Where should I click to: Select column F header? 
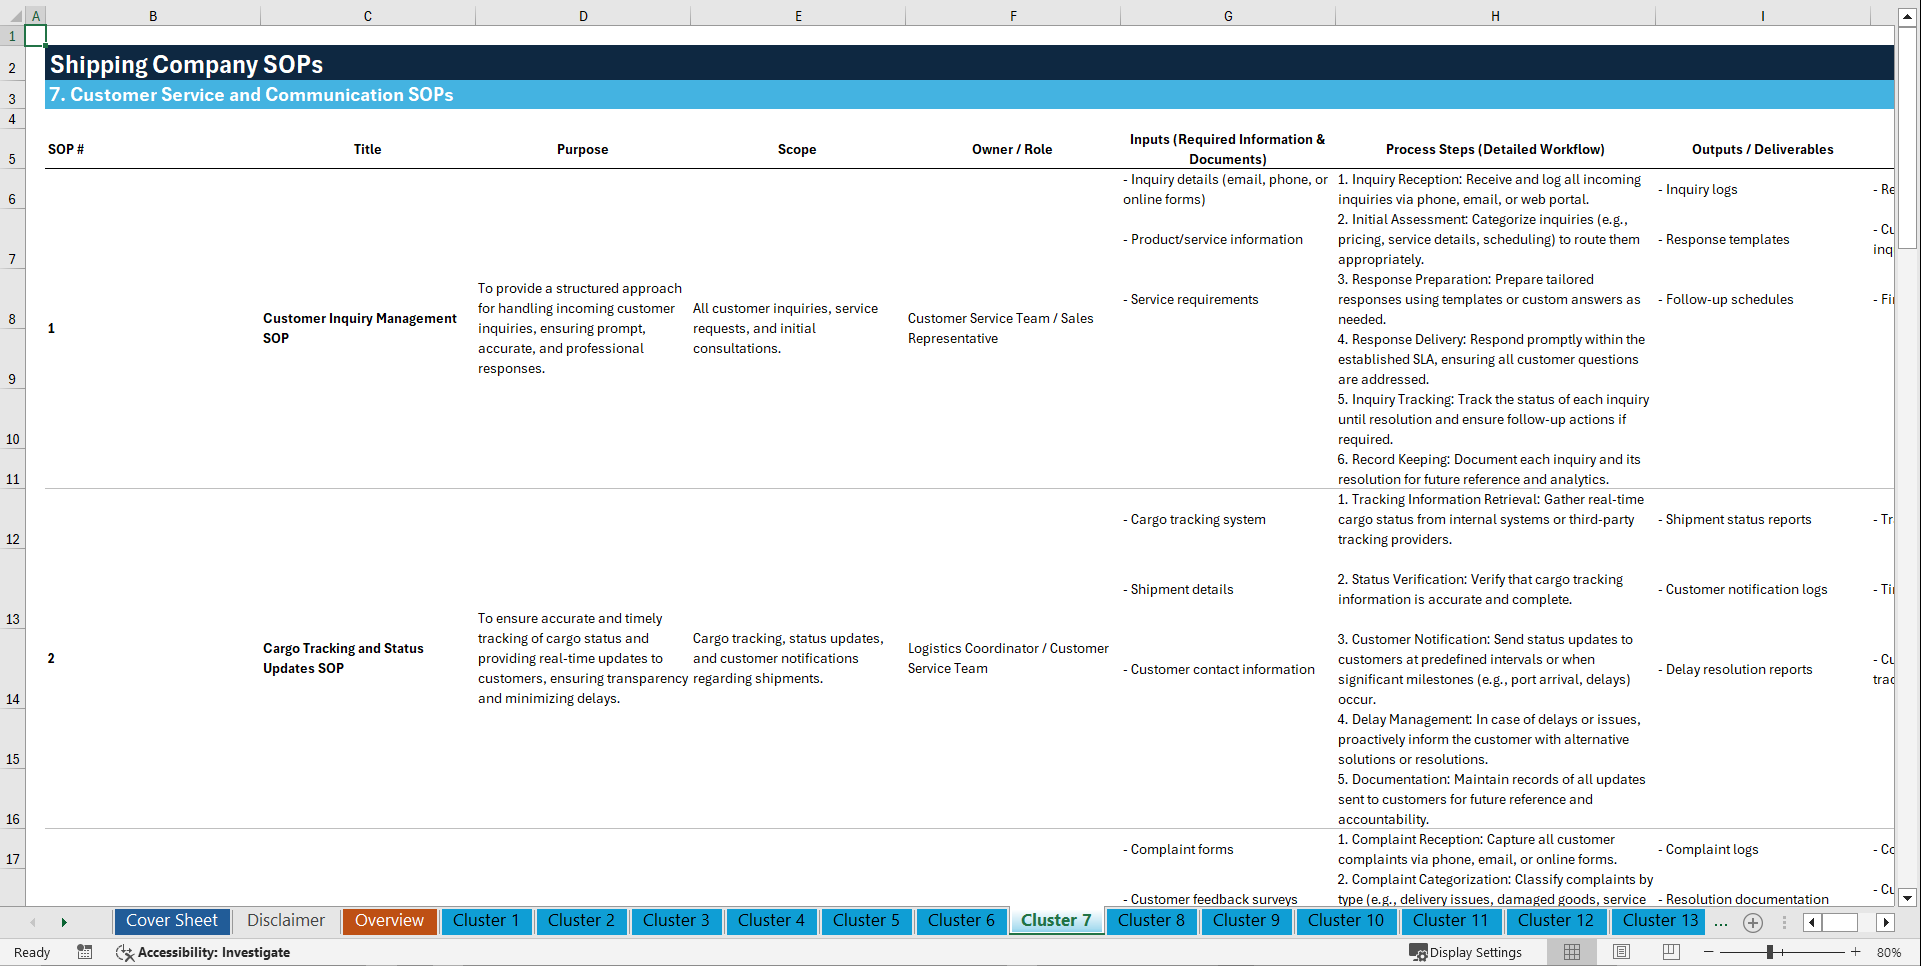click(1013, 16)
